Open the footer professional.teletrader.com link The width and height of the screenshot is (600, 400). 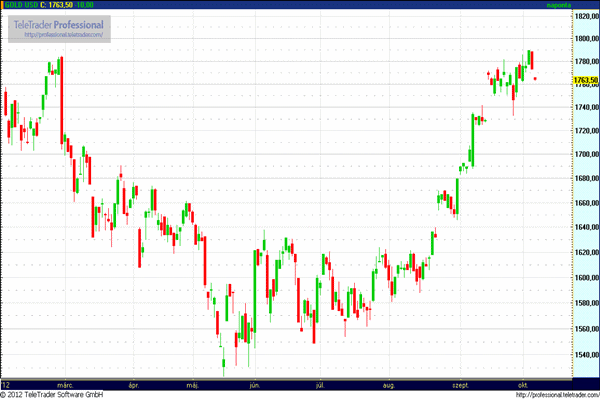click(x=549, y=395)
